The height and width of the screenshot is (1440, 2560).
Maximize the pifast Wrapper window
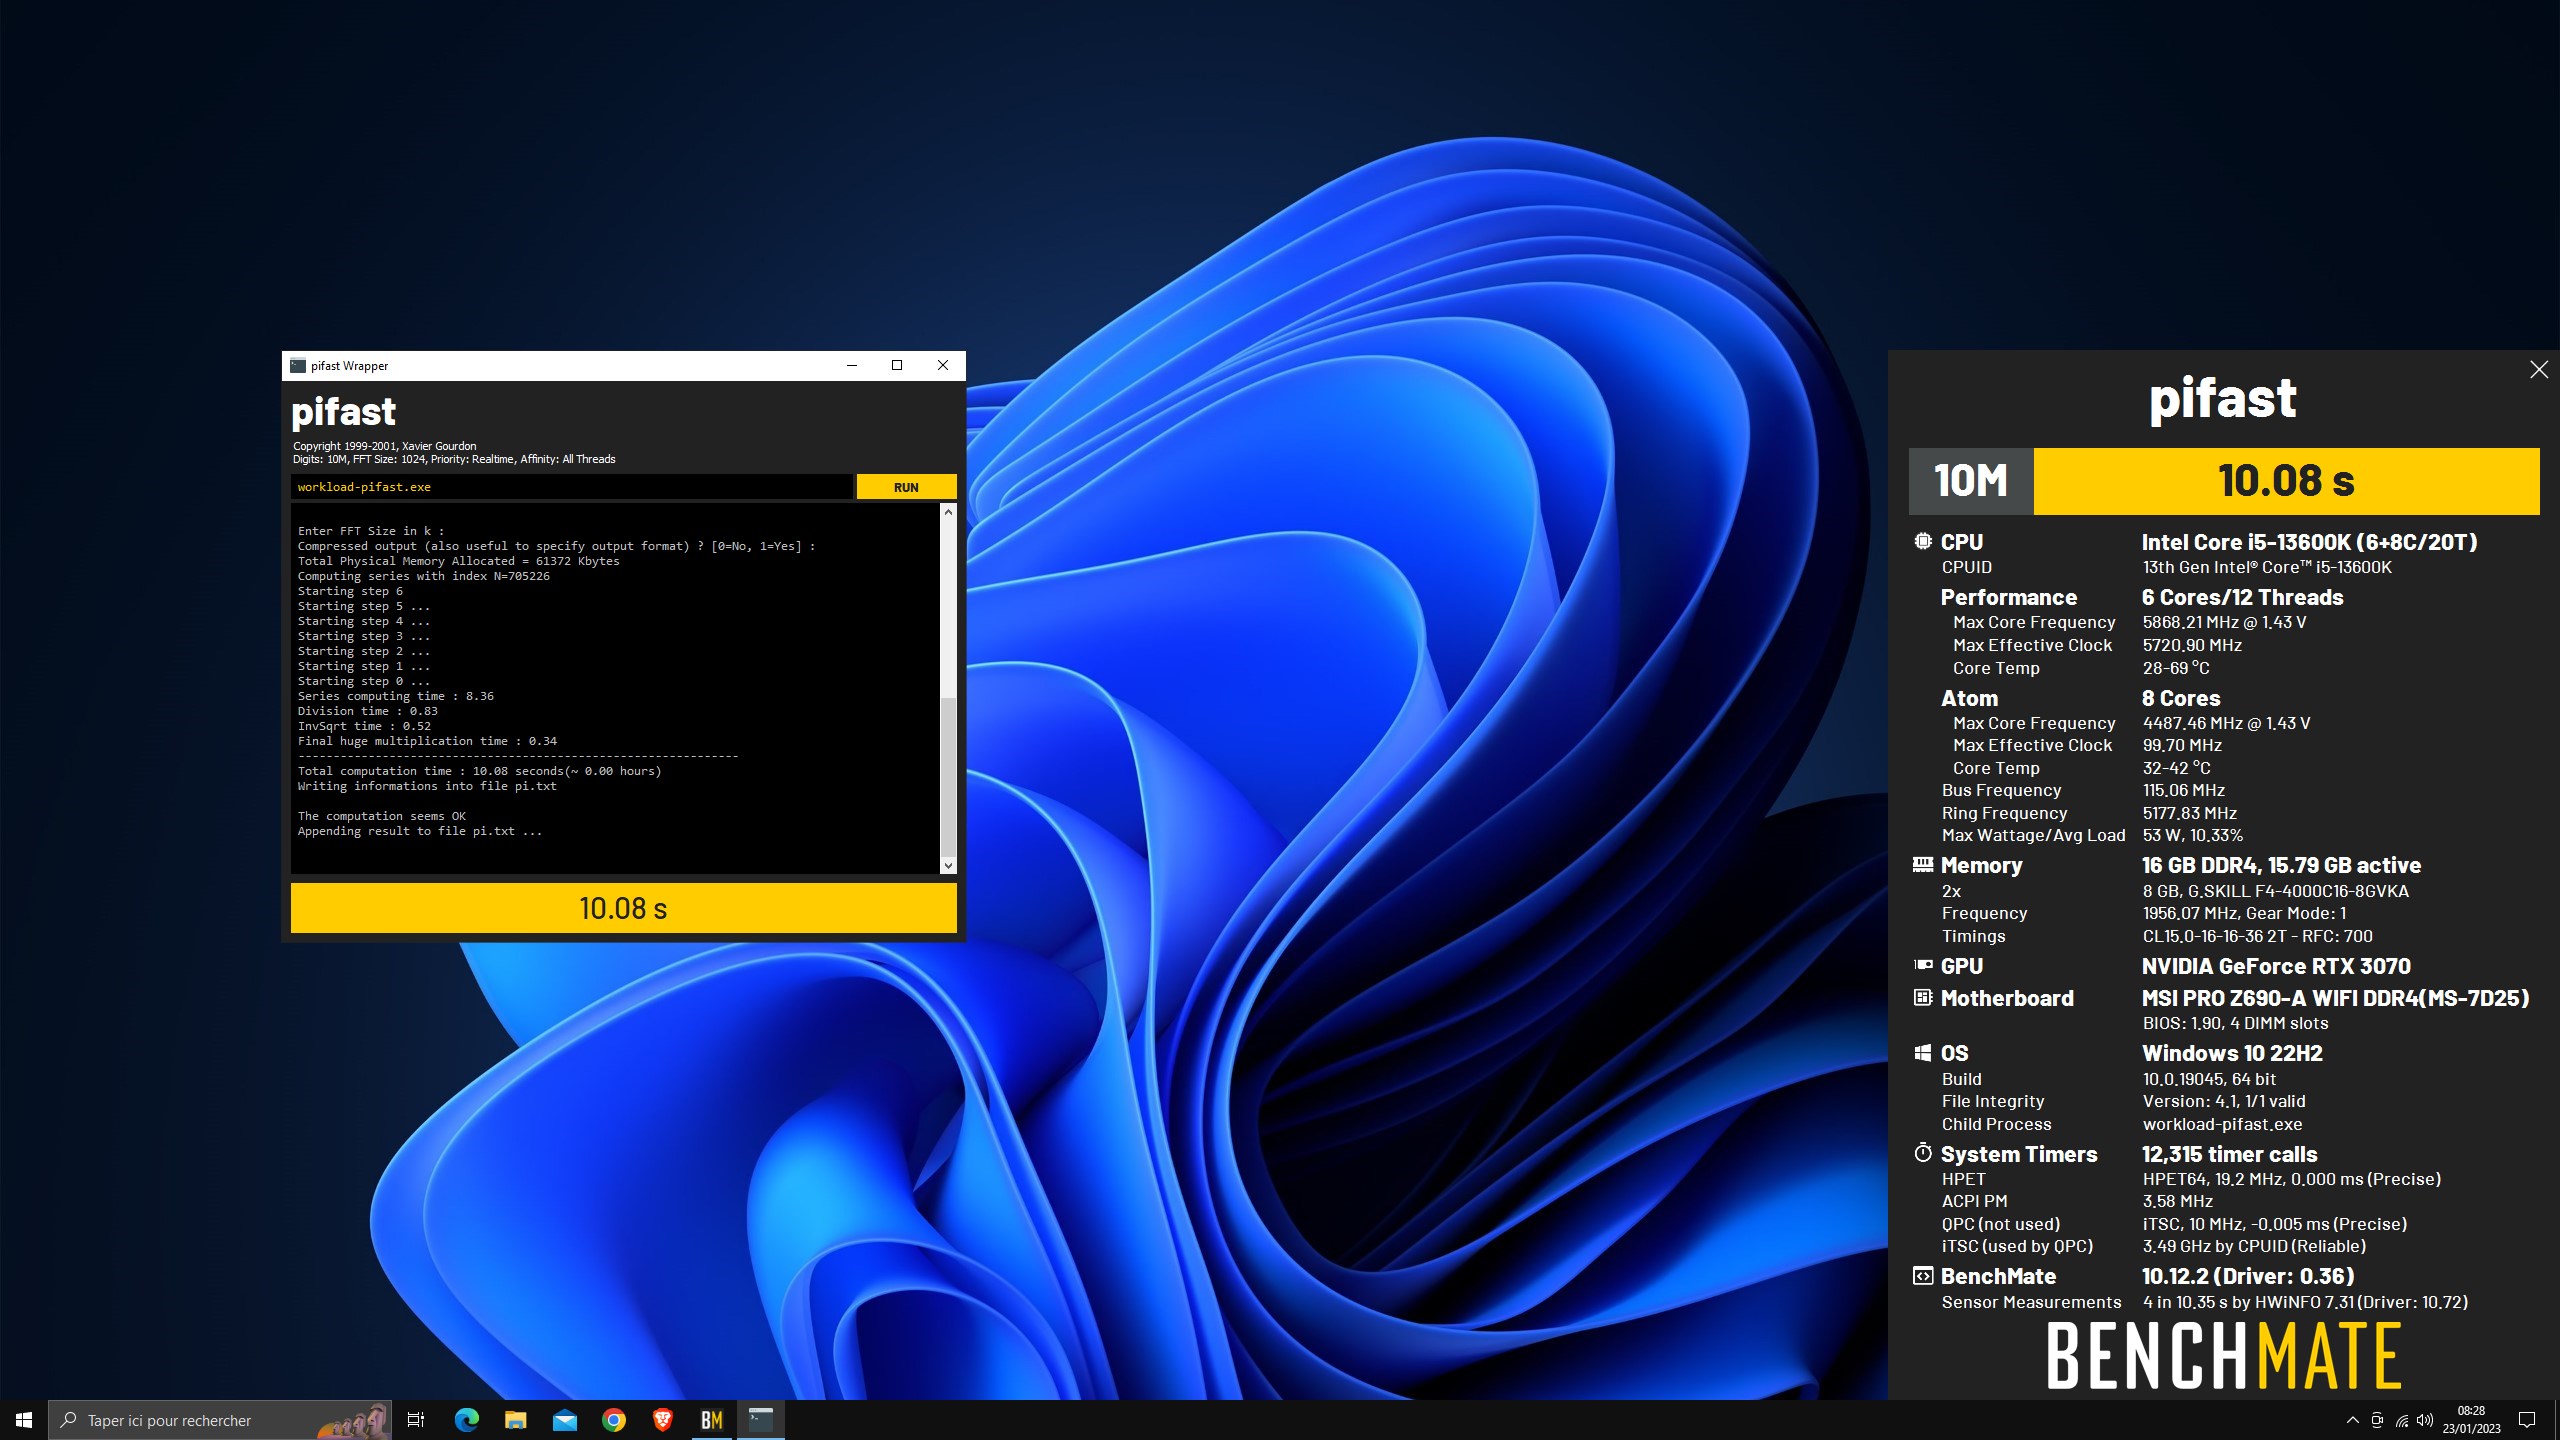point(897,366)
